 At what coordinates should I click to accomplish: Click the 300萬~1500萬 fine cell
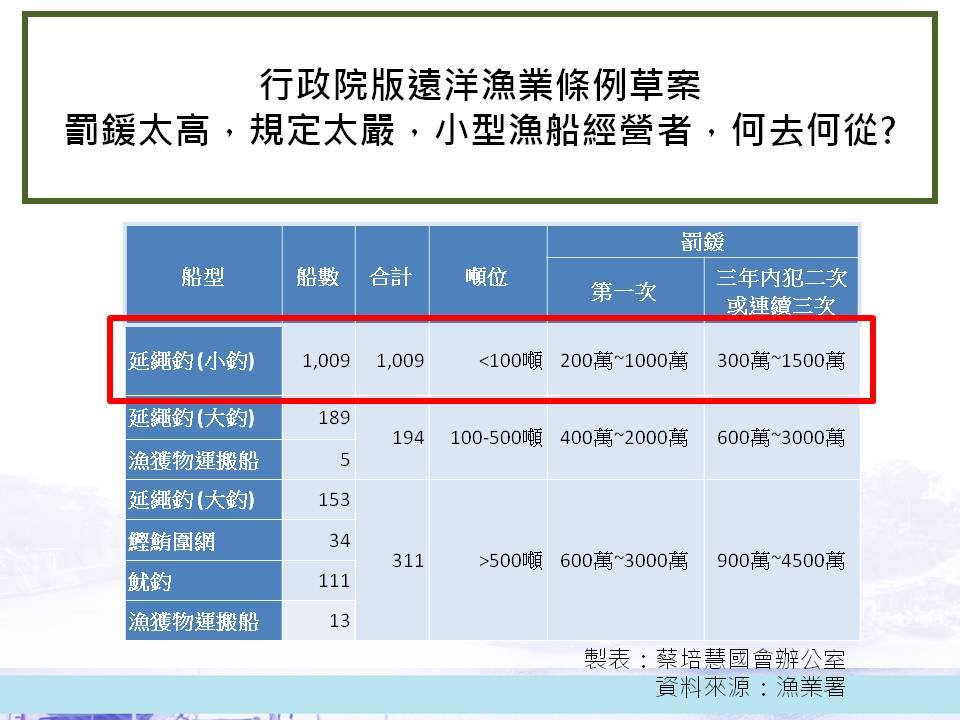click(x=781, y=360)
